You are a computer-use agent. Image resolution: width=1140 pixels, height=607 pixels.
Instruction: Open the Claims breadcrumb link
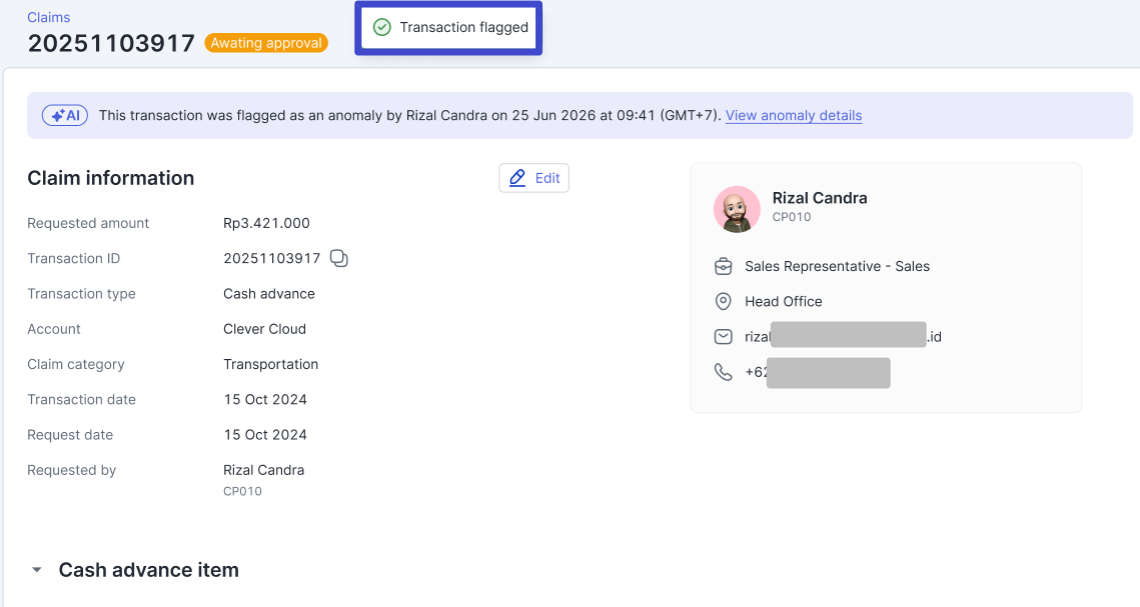(x=49, y=18)
